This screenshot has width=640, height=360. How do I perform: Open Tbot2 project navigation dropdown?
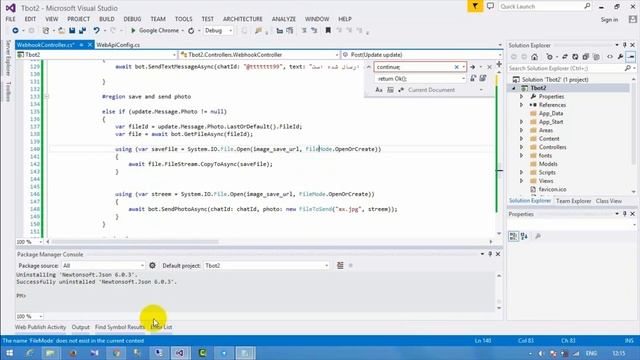(174, 55)
